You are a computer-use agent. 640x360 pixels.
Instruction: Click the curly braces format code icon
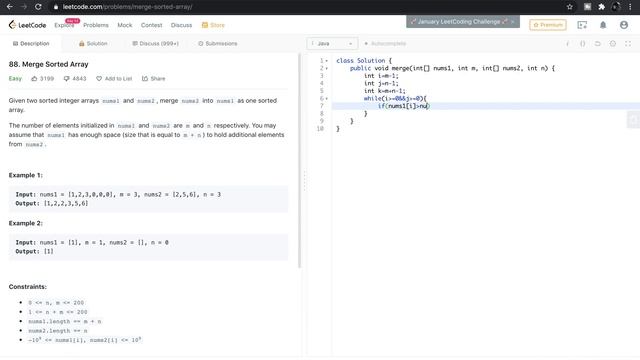pos(582,44)
